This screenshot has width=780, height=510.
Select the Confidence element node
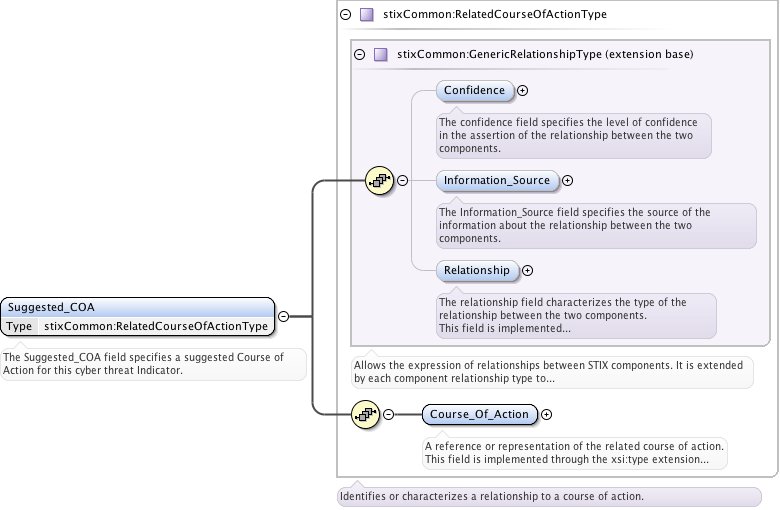[x=475, y=91]
